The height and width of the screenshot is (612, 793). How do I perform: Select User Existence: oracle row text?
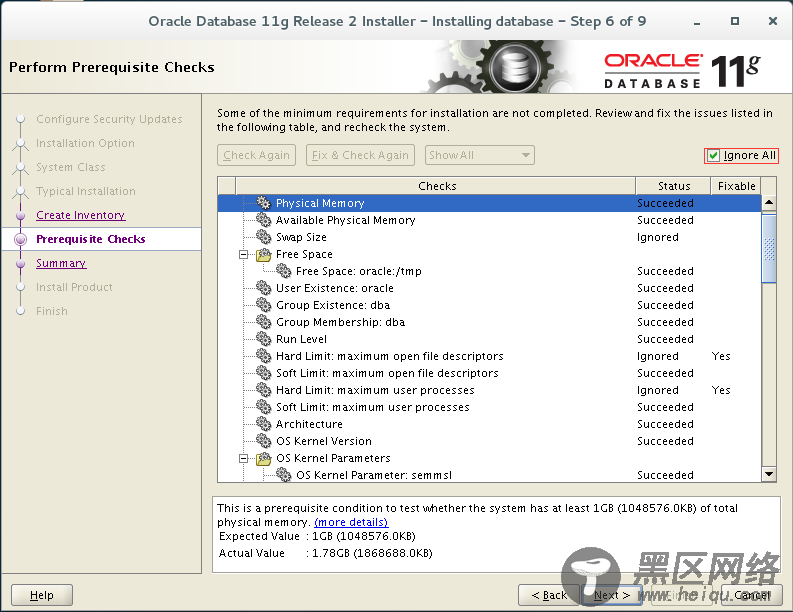(335, 288)
